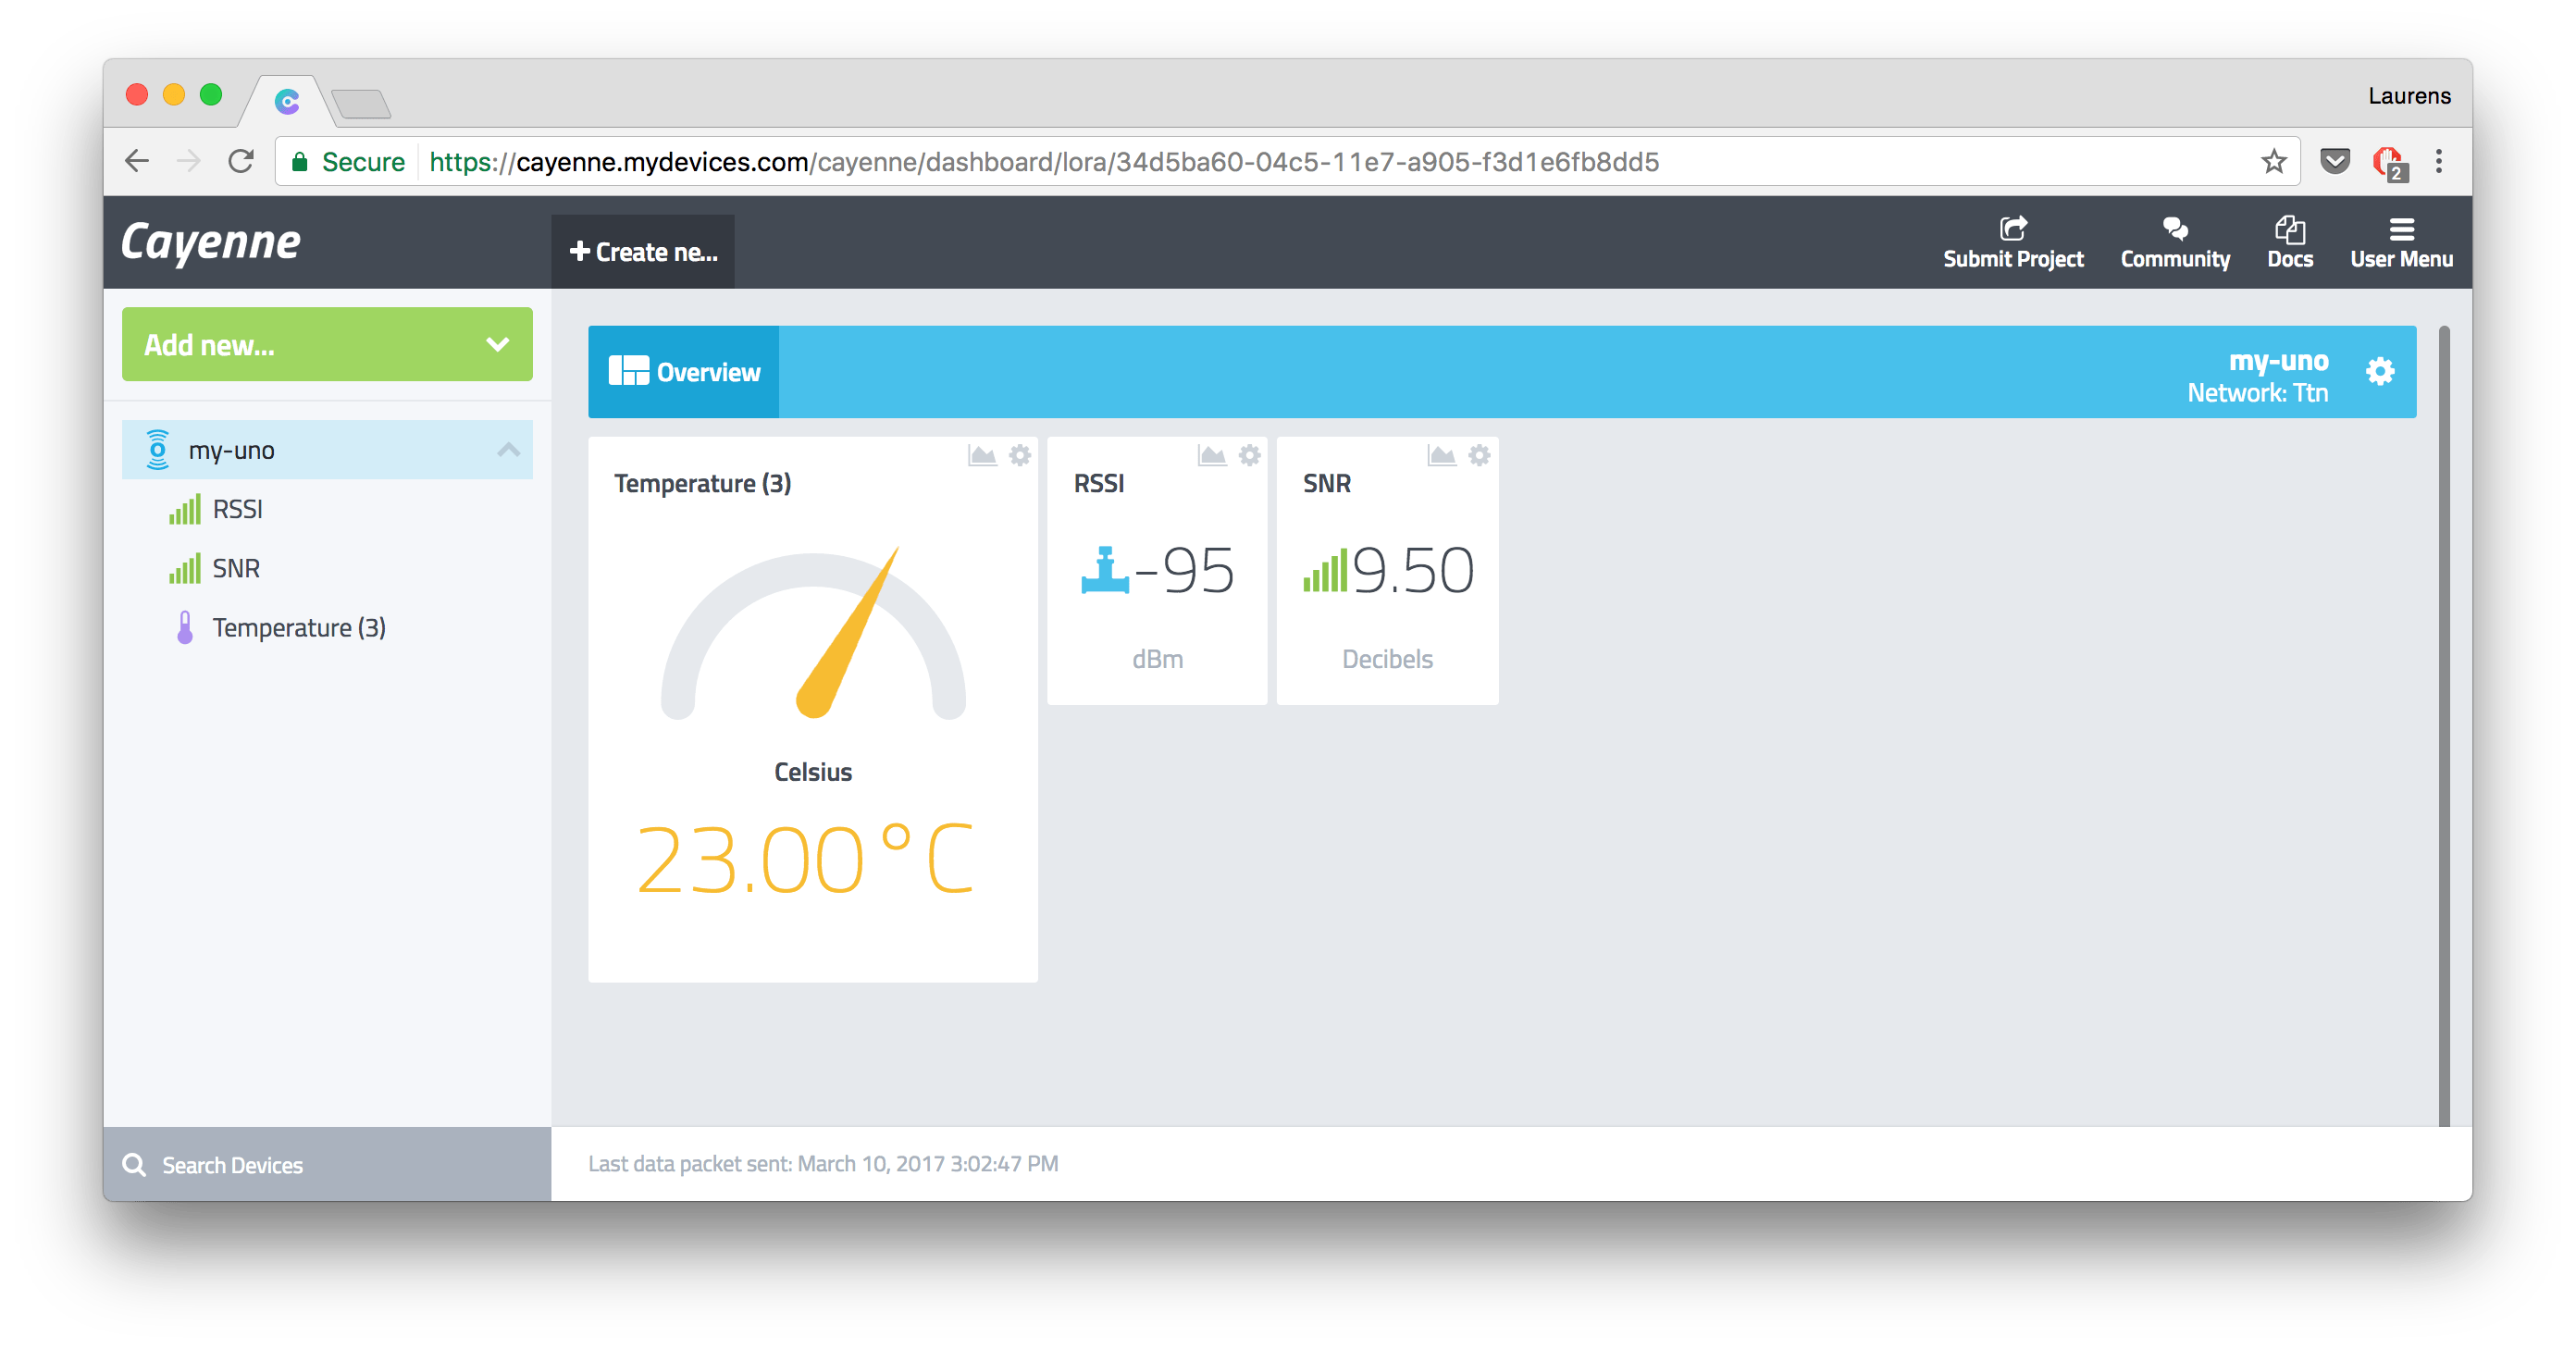This screenshot has width=2576, height=1349.
Task: Collapse the my-uno device tree
Action: click(508, 450)
